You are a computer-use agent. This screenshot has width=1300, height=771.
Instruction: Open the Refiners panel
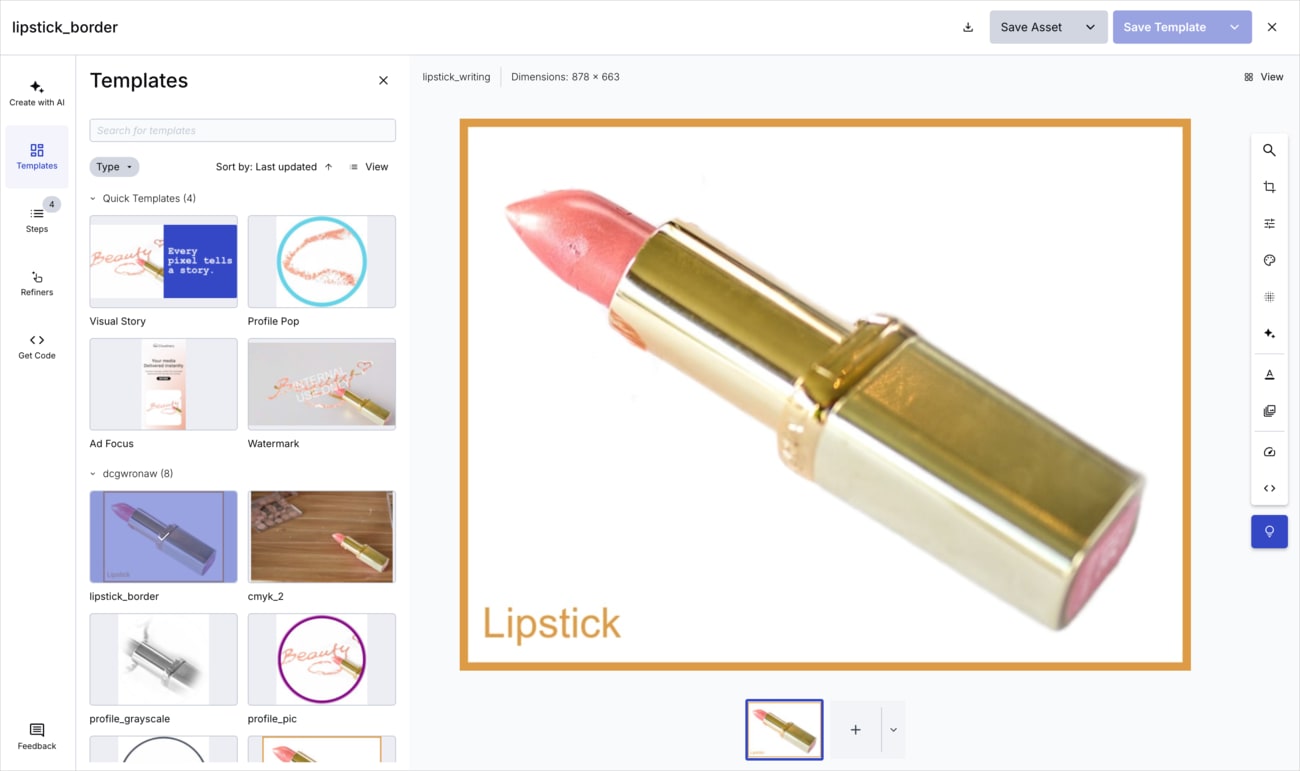(x=37, y=283)
